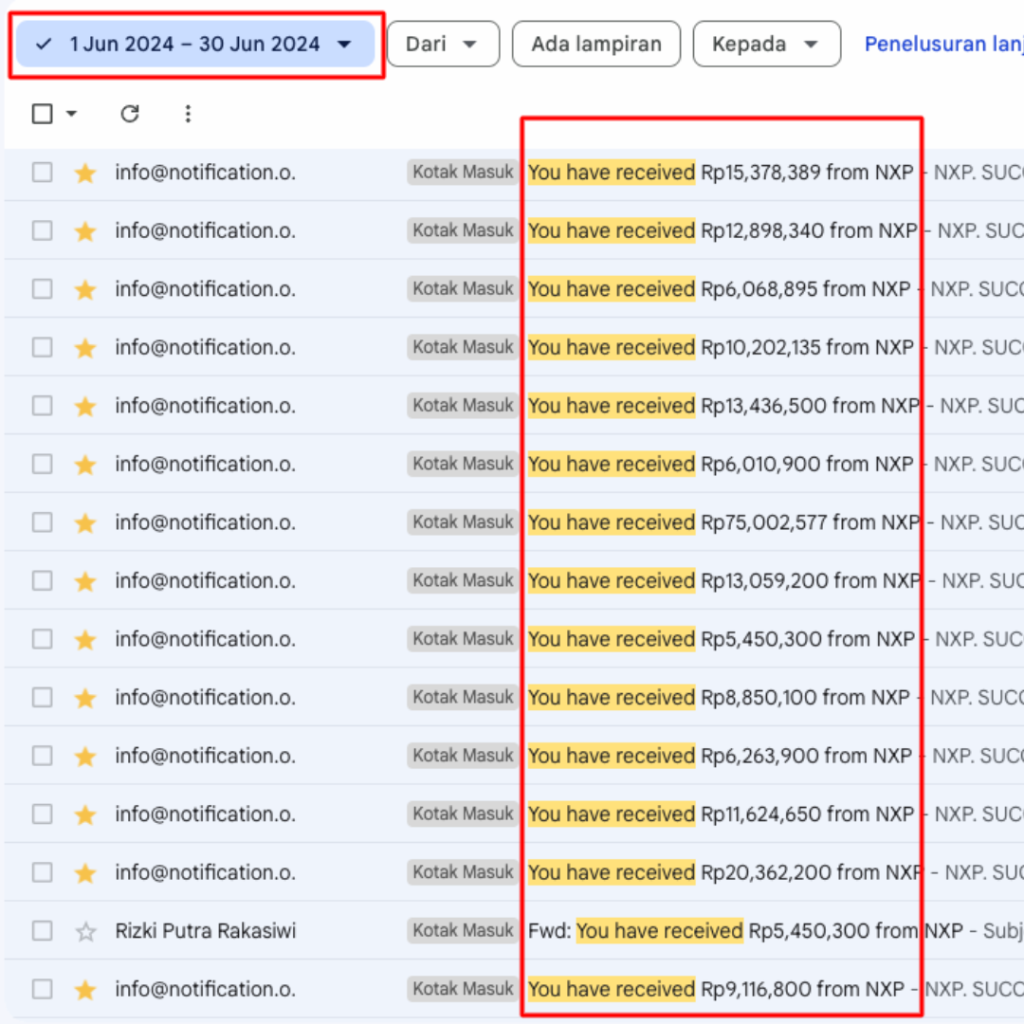The width and height of the screenshot is (1024, 1024).
Task: Open the 'Fwd: You have received Rp5,450,300' email
Action: 745,931
